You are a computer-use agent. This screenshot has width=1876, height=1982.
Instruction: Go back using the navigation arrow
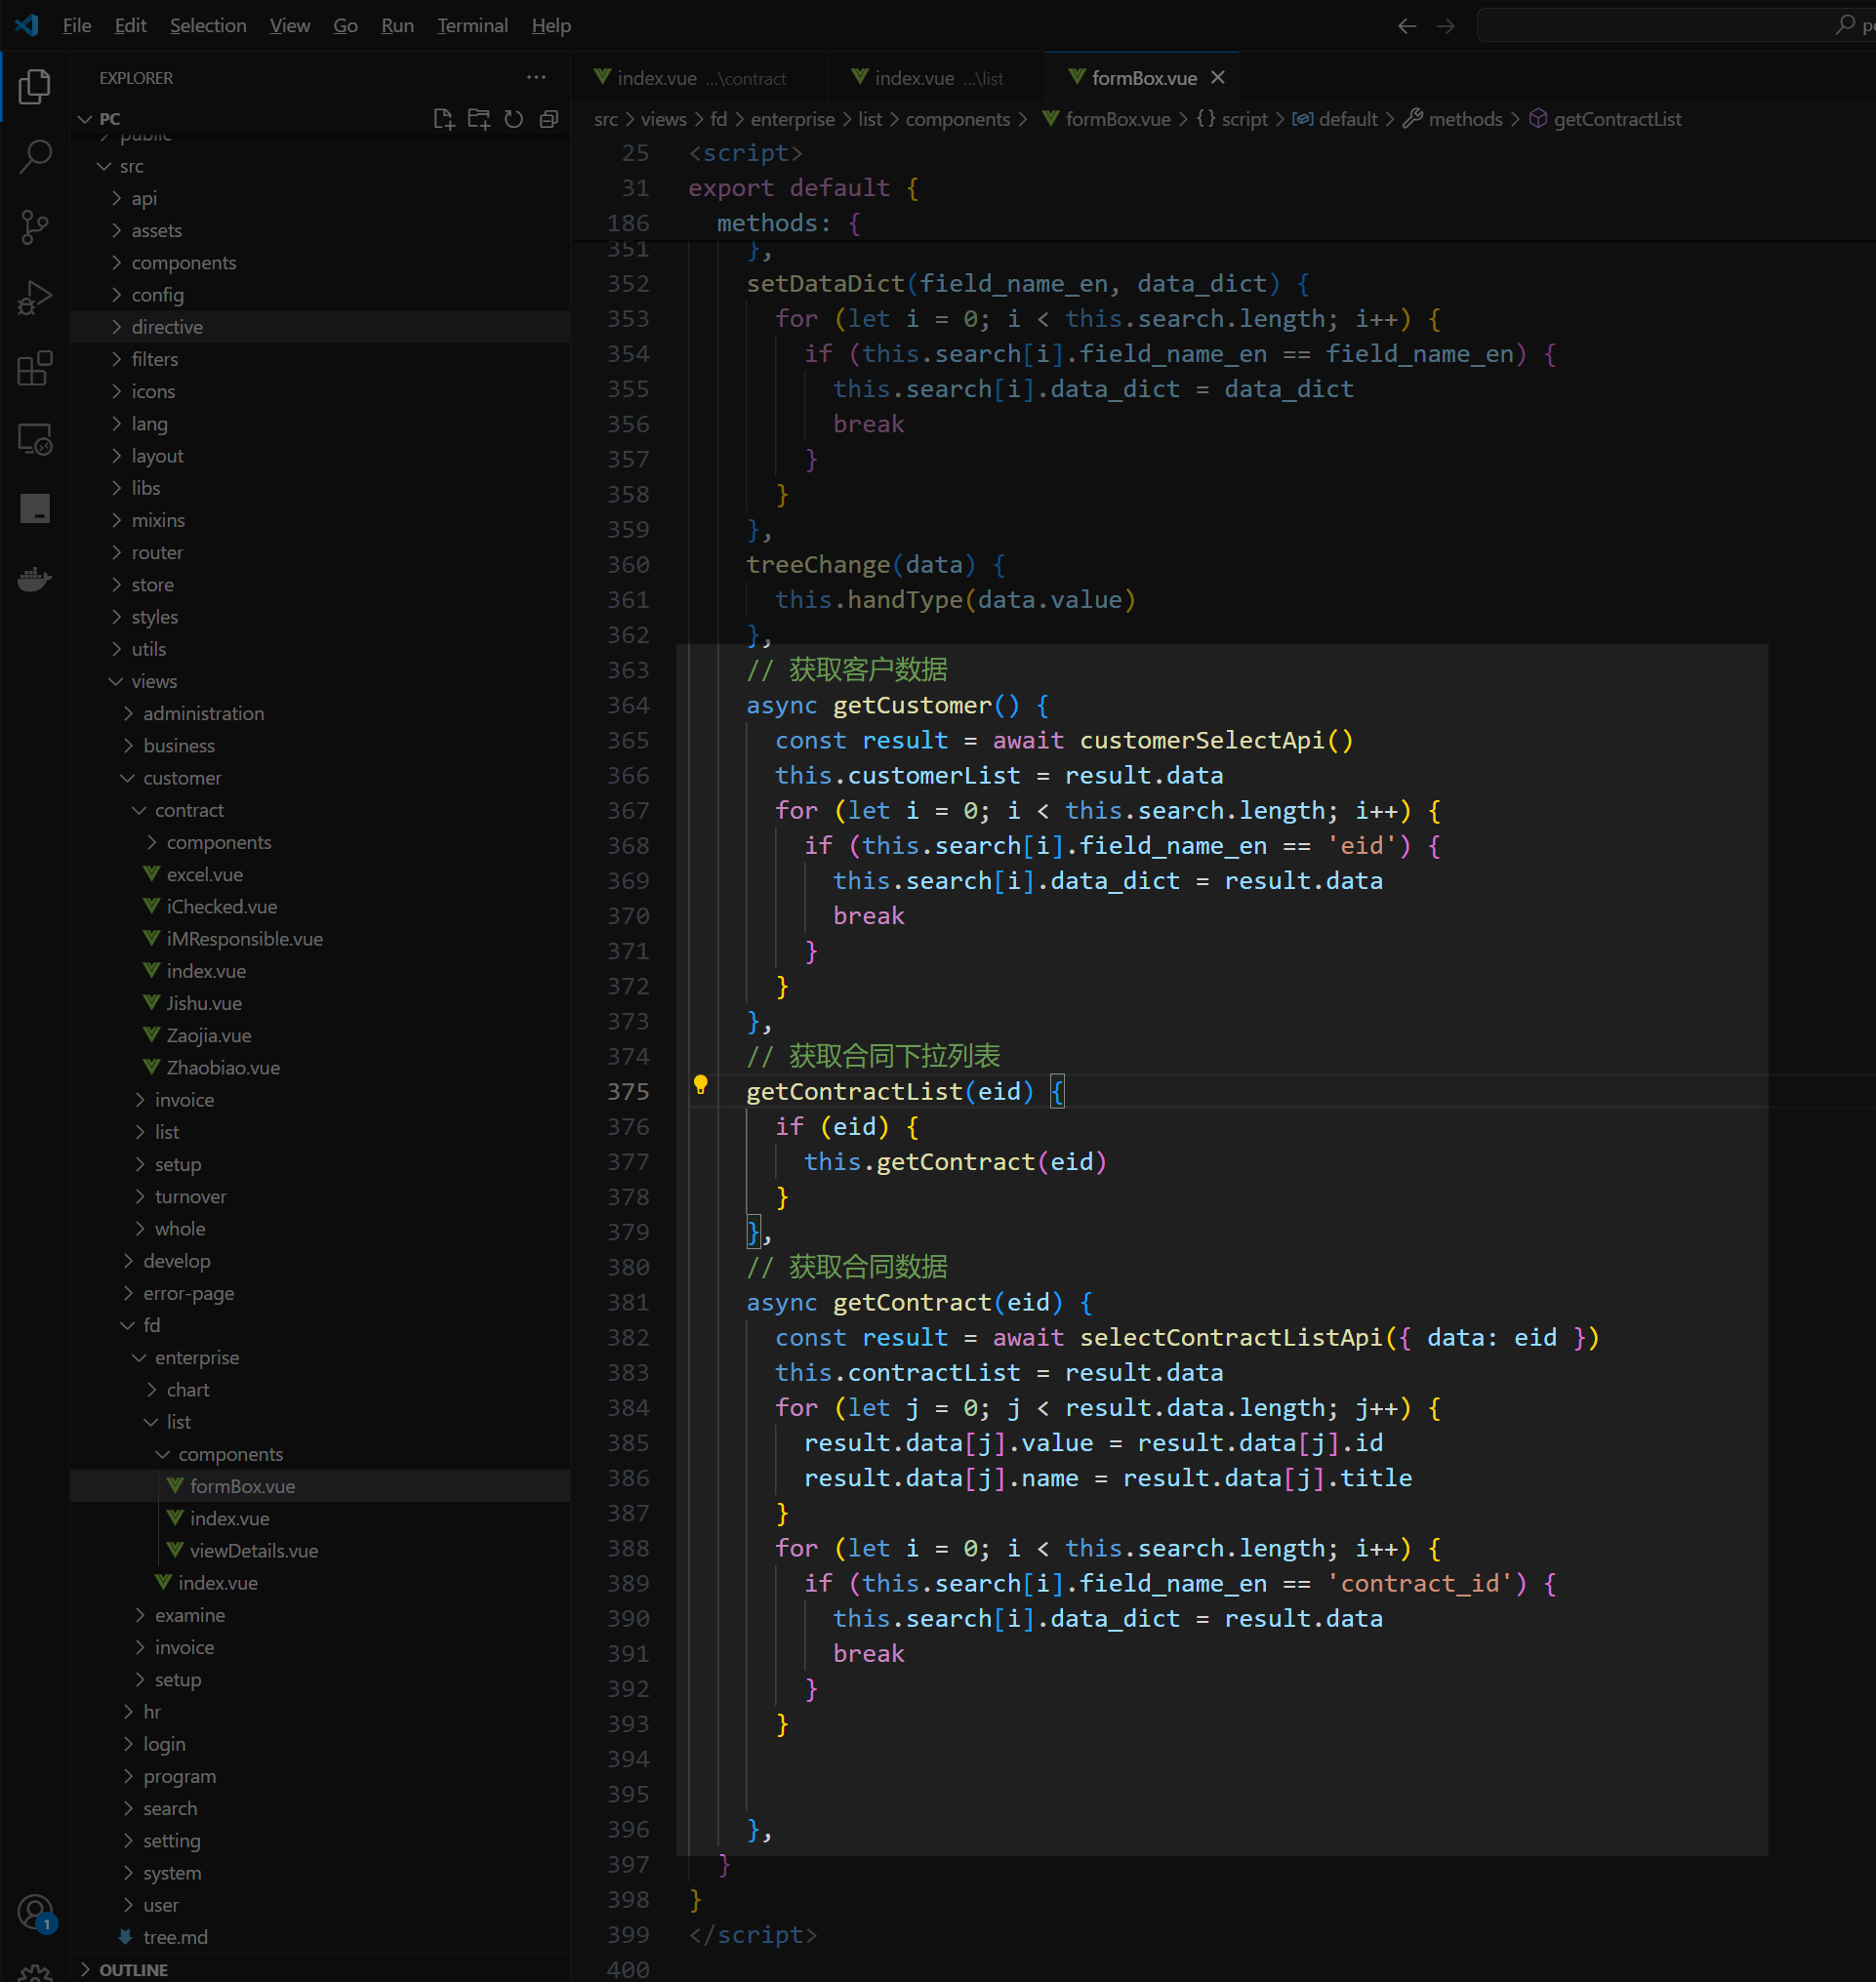1406,25
